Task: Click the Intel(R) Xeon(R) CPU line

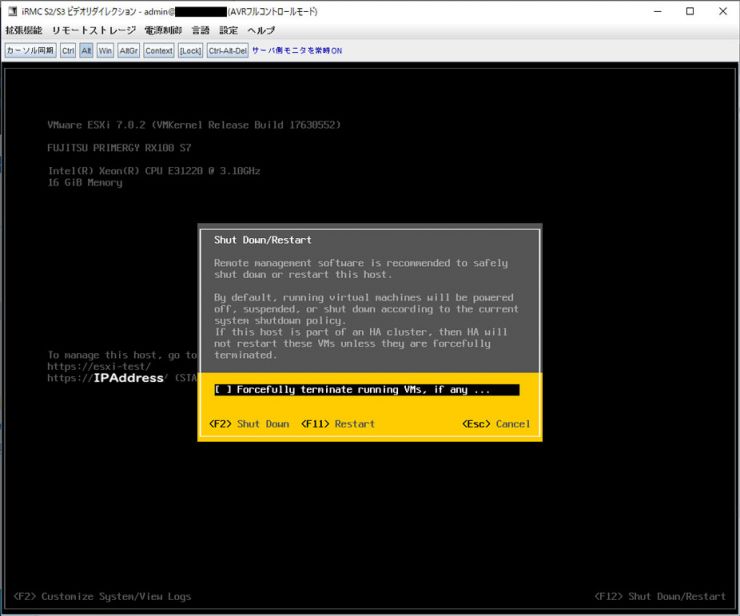Action: (154, 171)
